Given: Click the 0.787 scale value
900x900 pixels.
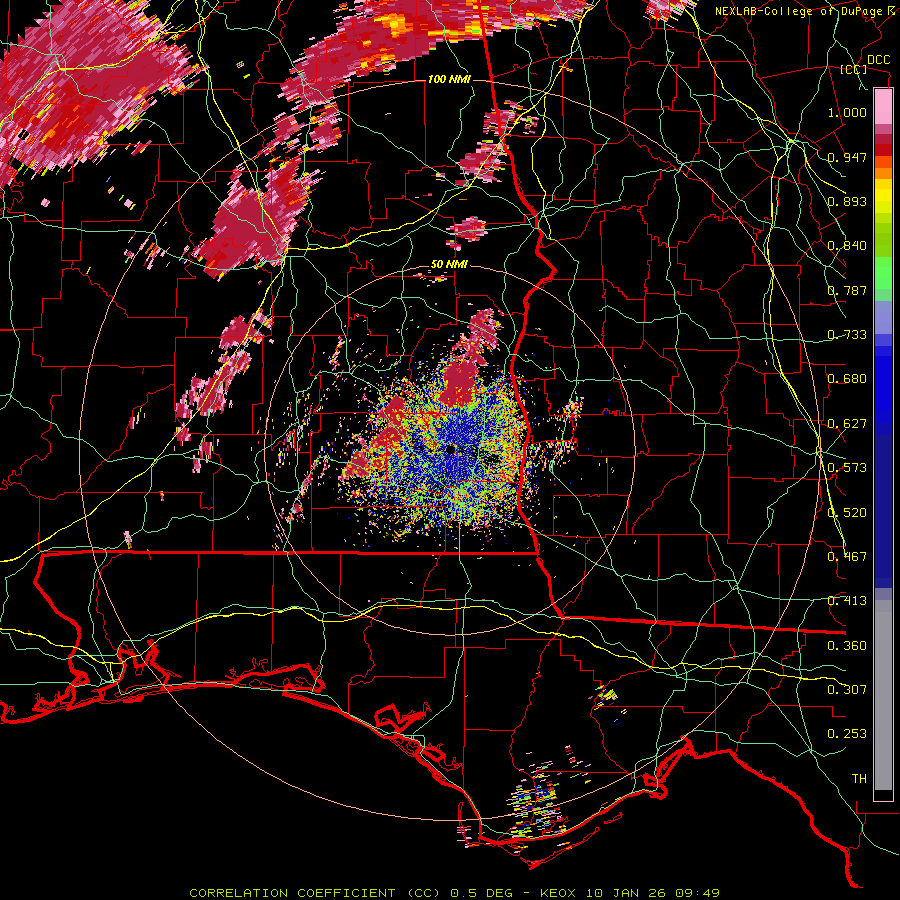Looking at the screenshot, I should [847, 290].
